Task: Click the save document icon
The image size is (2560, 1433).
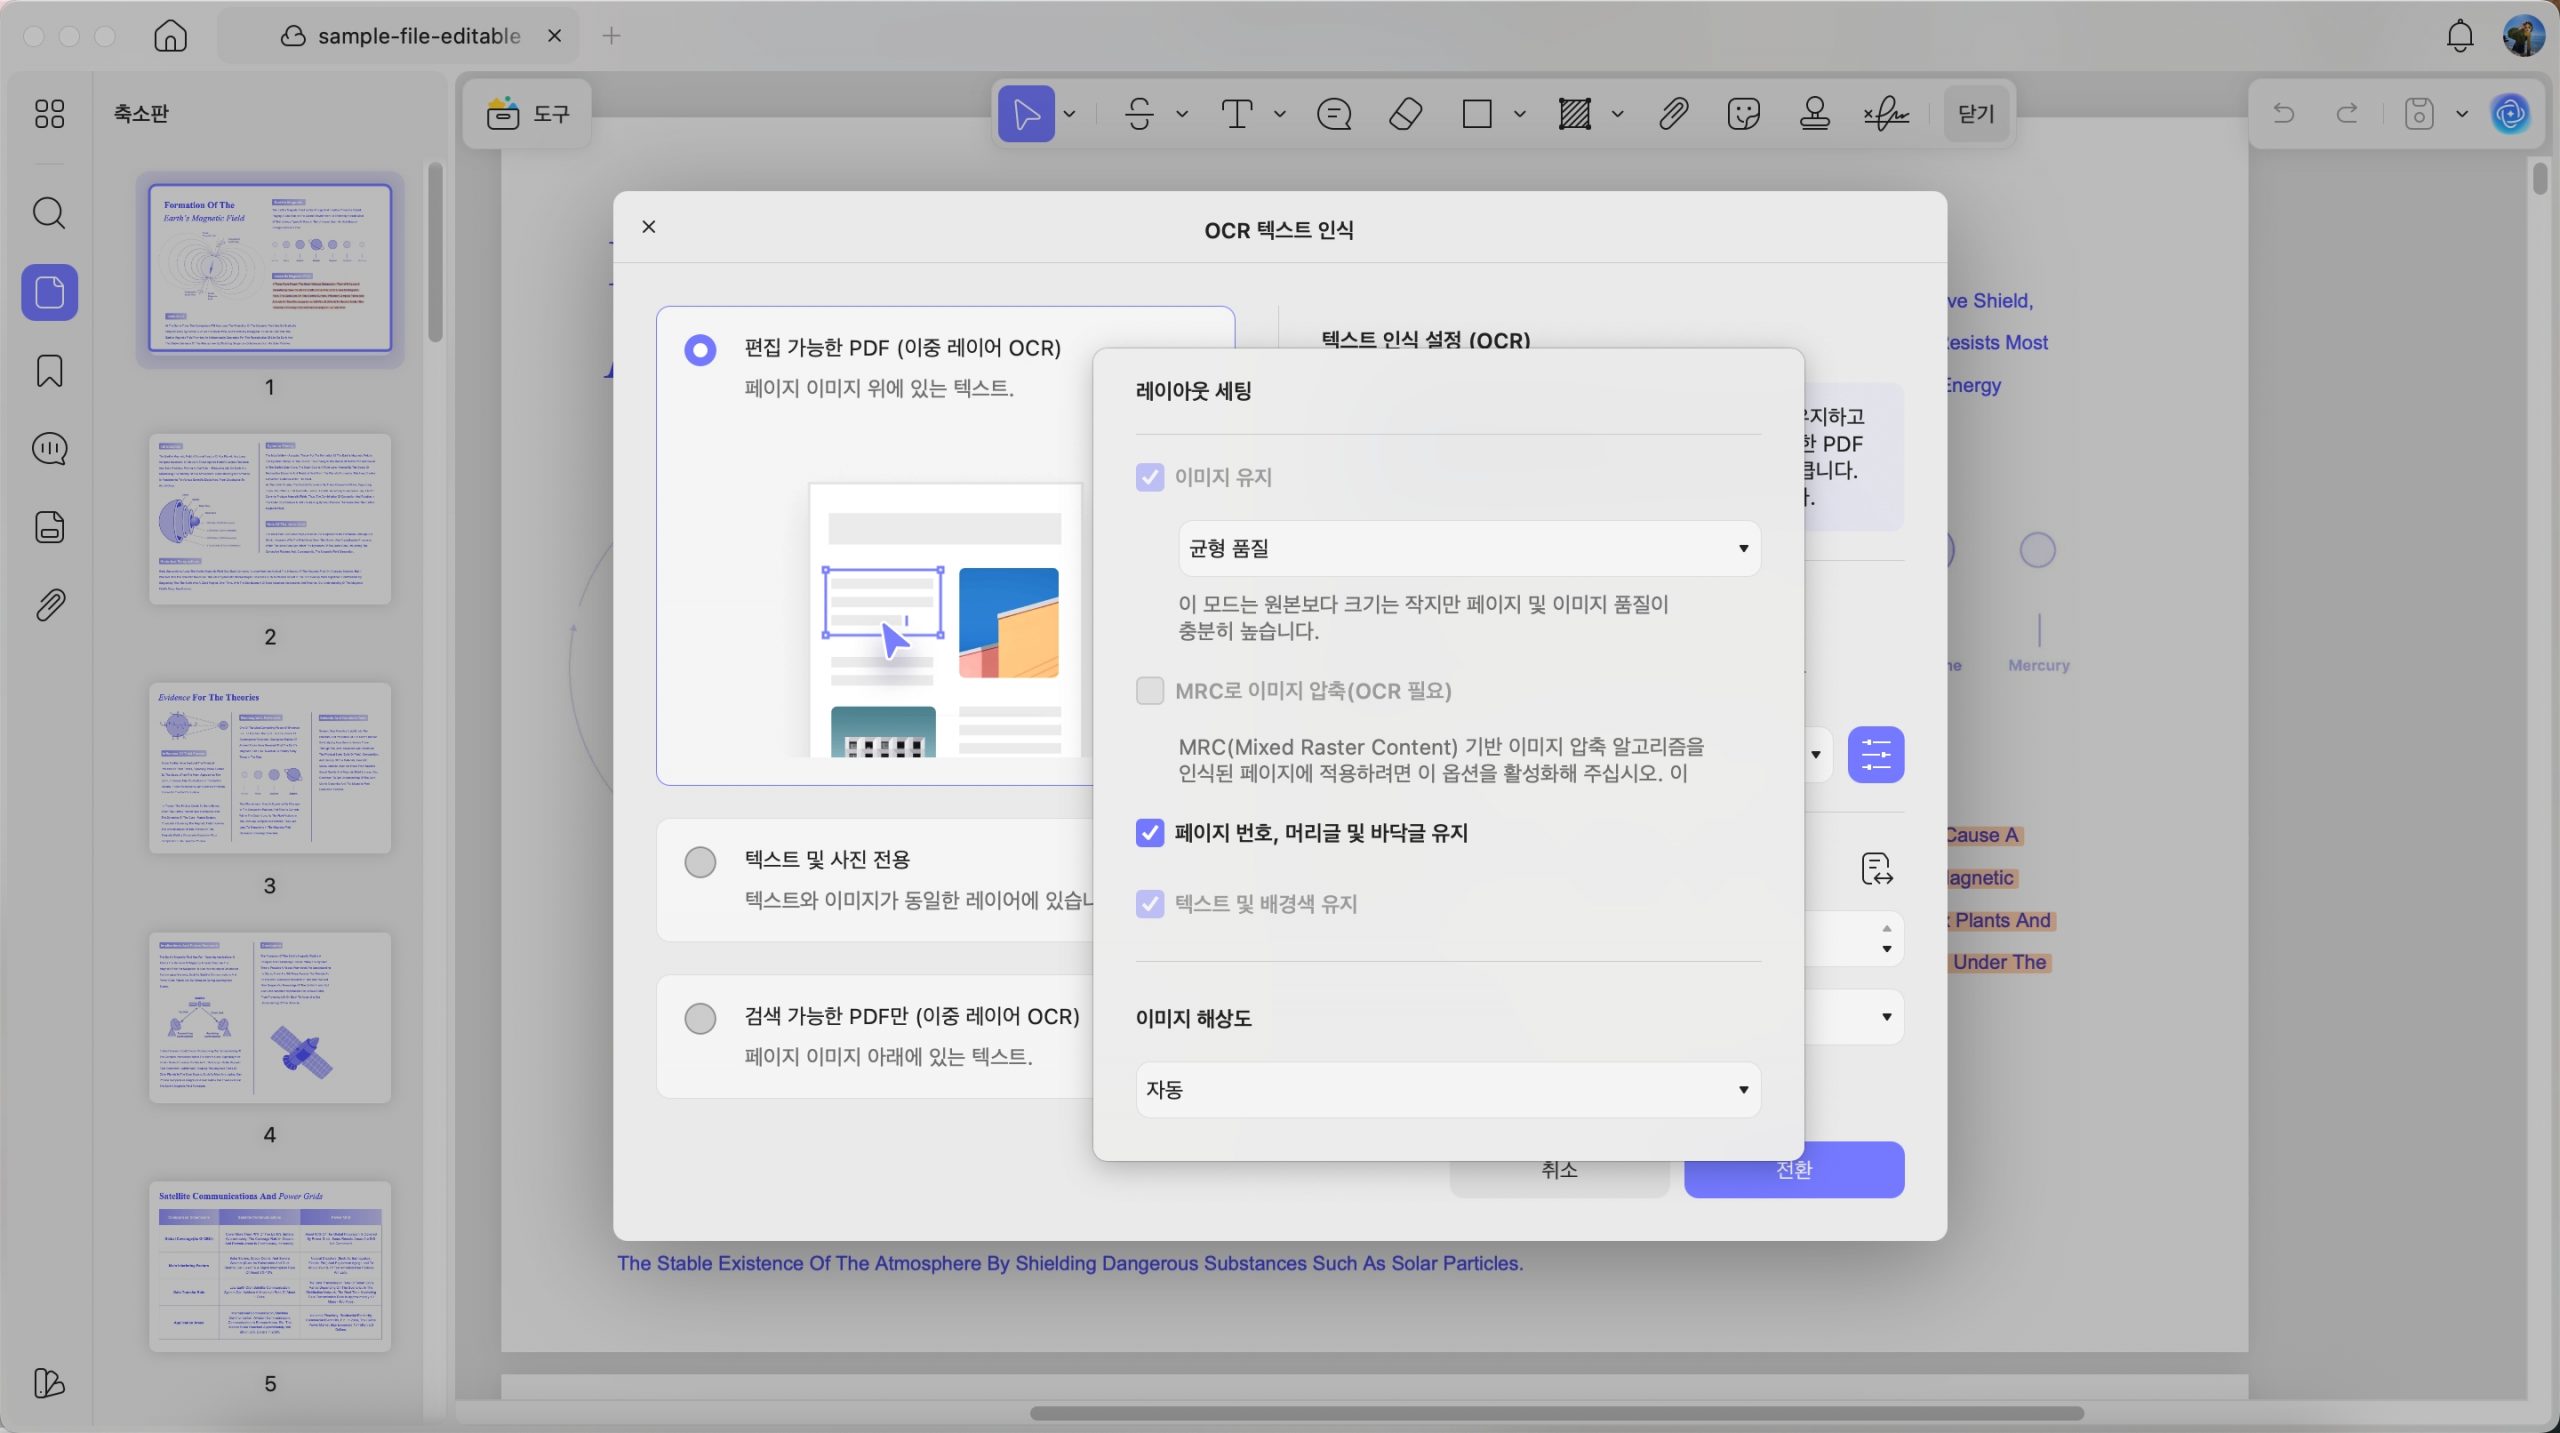Action: click(x=2419, y=114)
